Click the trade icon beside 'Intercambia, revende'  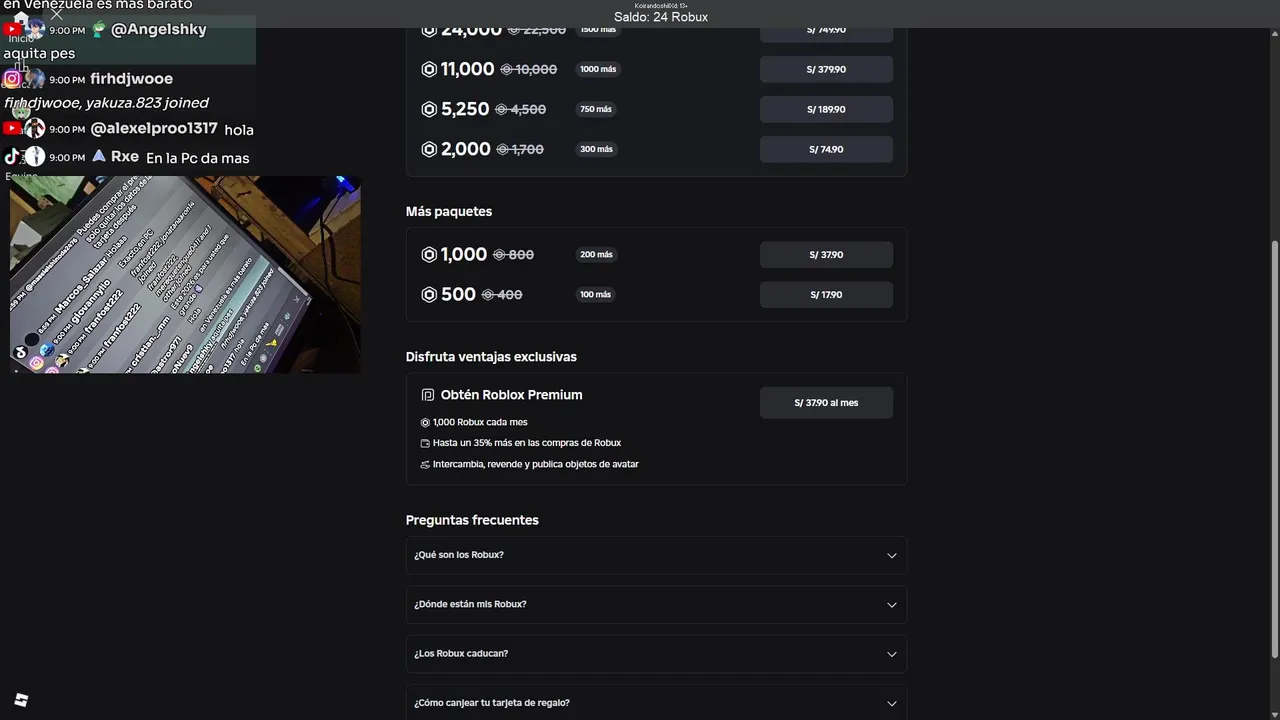(x=425, y=465)
